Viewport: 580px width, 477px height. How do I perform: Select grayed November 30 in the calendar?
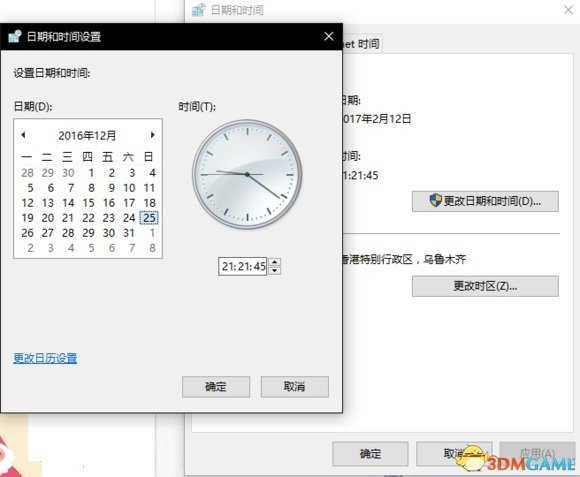(x=68, y=173)
